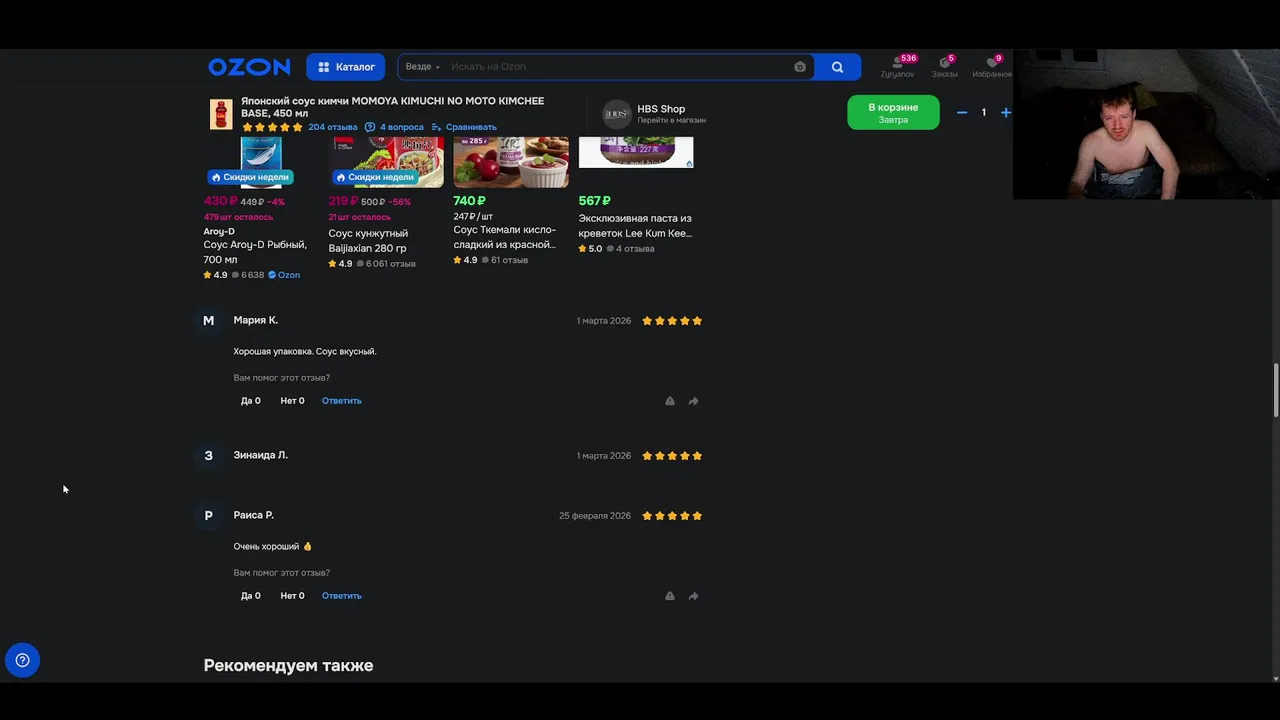Submit search with magnifier button
Viewport: 1280px width, 720px height.
pyautogui.click(x=838, y=67)
